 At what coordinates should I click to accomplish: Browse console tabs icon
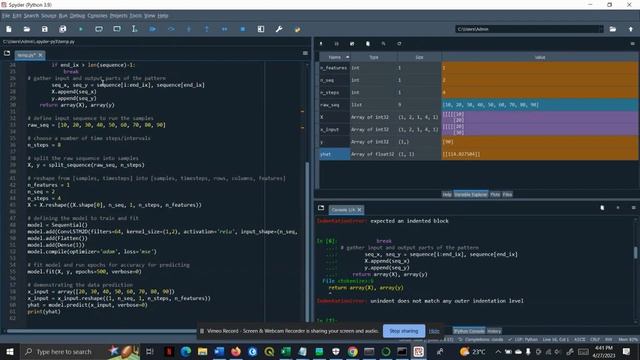coord(321,208)
